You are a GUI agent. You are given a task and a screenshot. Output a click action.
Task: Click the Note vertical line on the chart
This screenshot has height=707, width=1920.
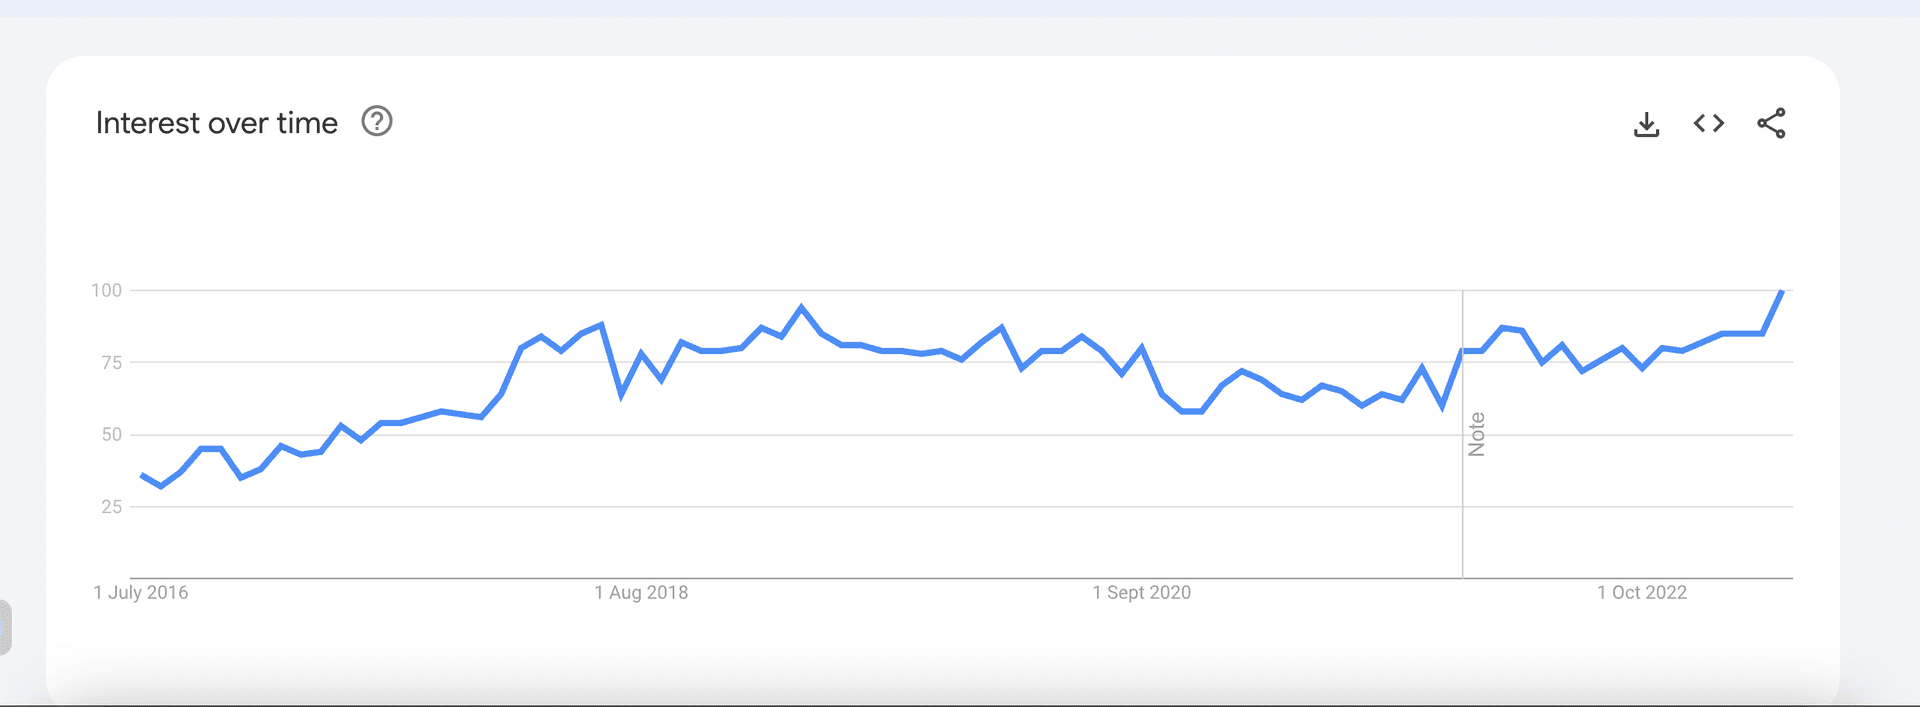[1462, 500]
